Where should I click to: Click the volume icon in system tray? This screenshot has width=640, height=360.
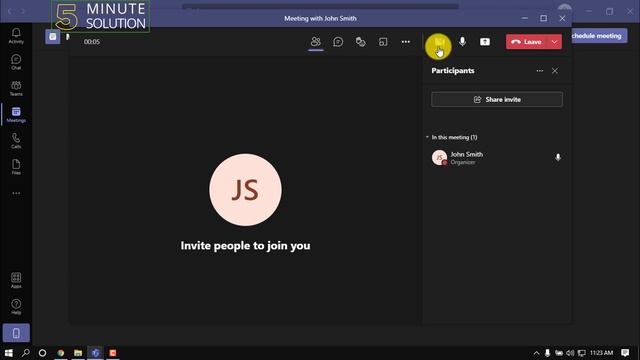[570, 353]
